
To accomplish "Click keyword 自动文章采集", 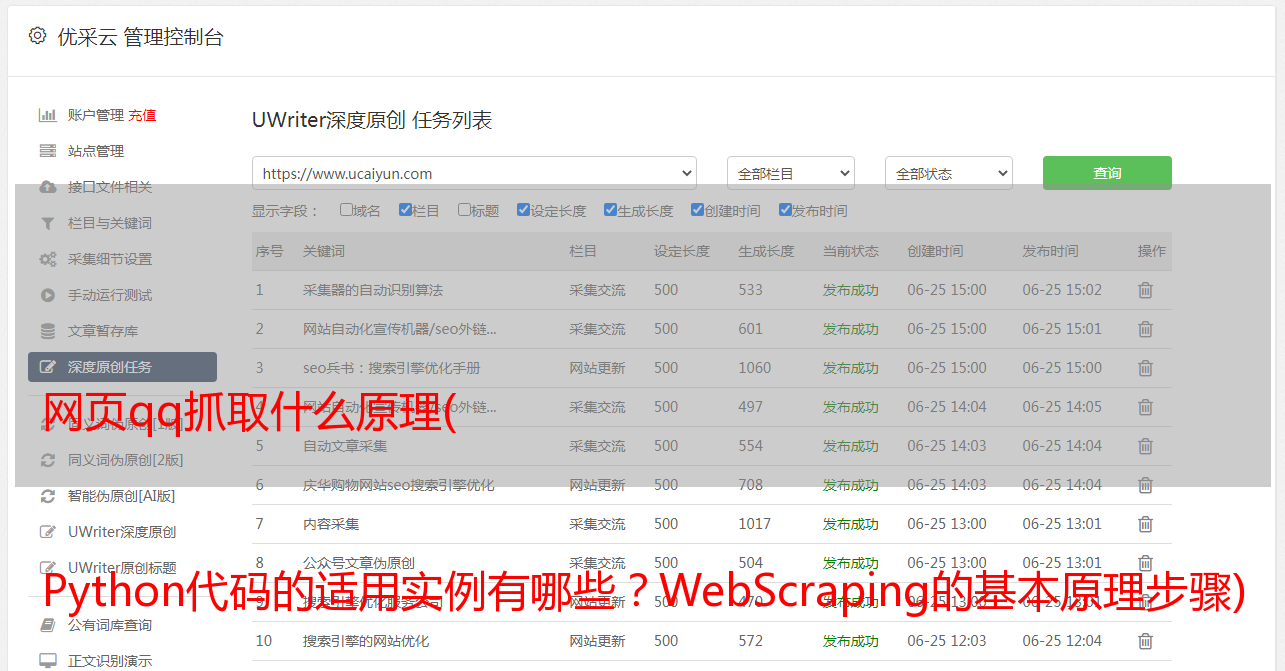I will pos(345,446).
